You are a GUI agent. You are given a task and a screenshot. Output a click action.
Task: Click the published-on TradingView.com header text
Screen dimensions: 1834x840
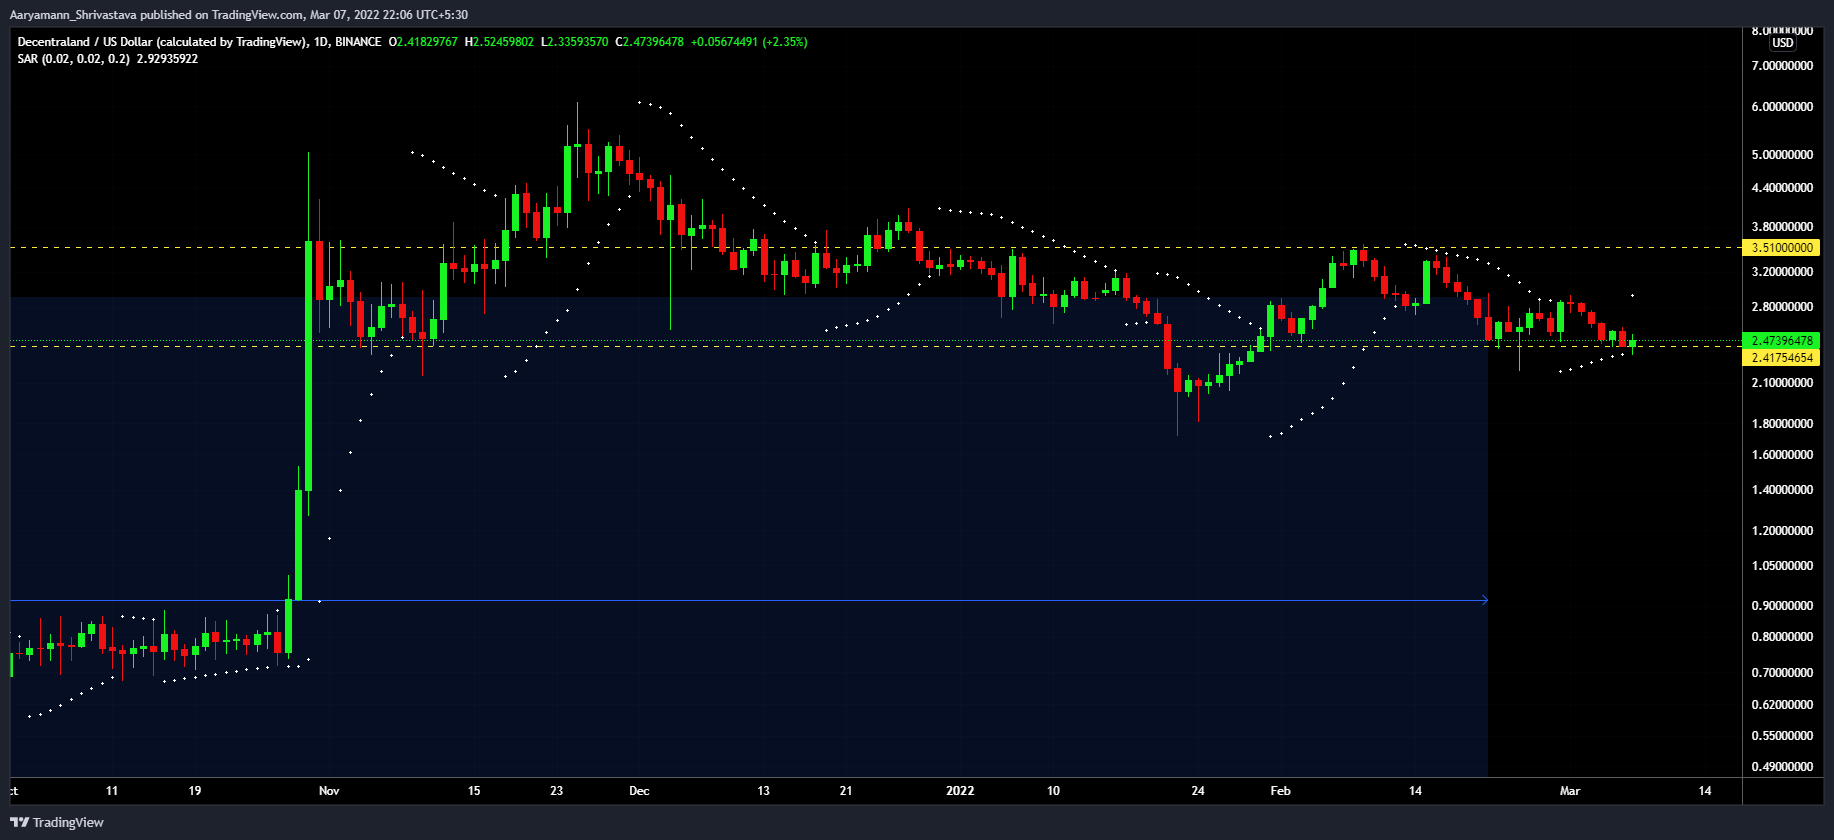[238, 15]
